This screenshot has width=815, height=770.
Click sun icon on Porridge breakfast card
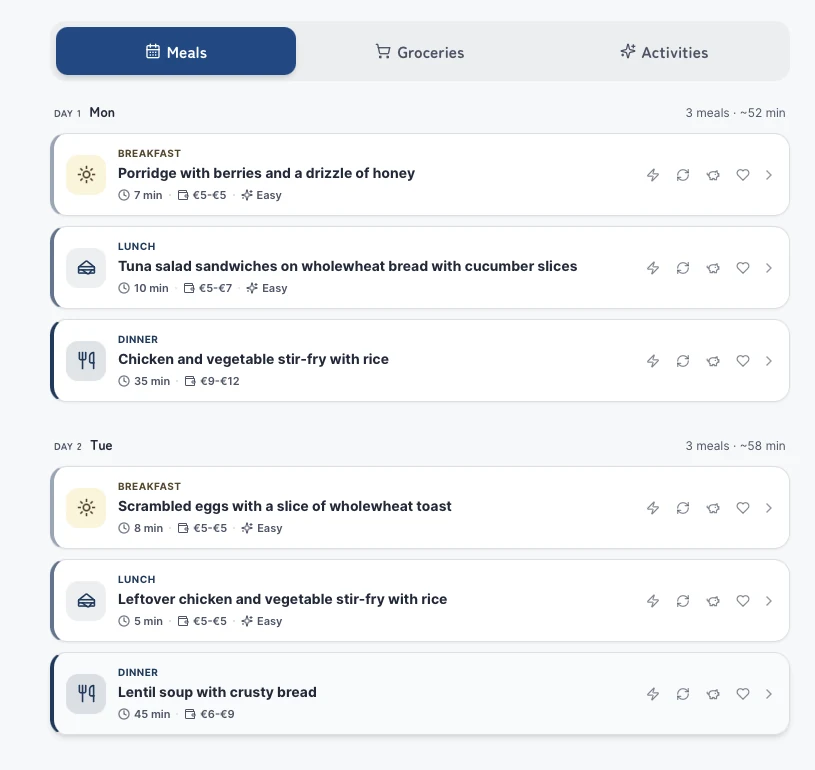coord(86,175)
